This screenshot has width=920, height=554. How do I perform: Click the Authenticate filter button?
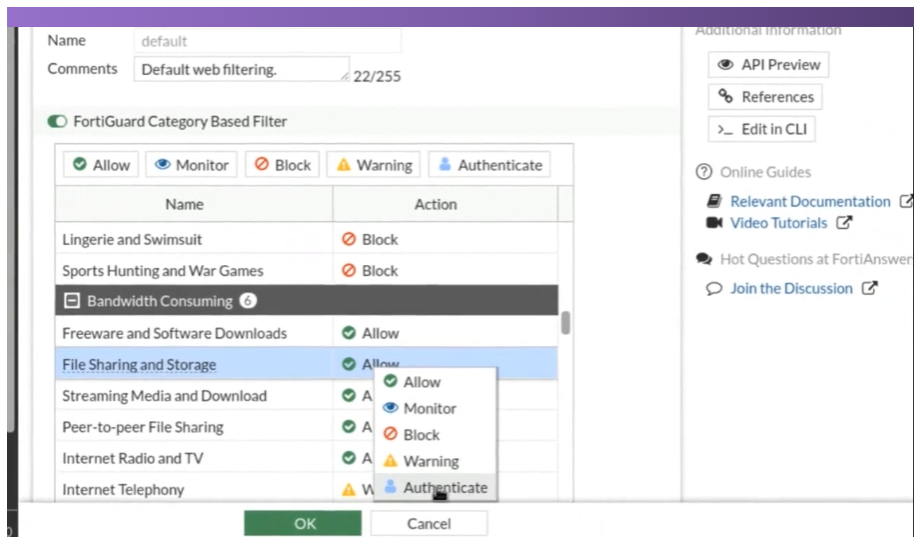(490, 165)
